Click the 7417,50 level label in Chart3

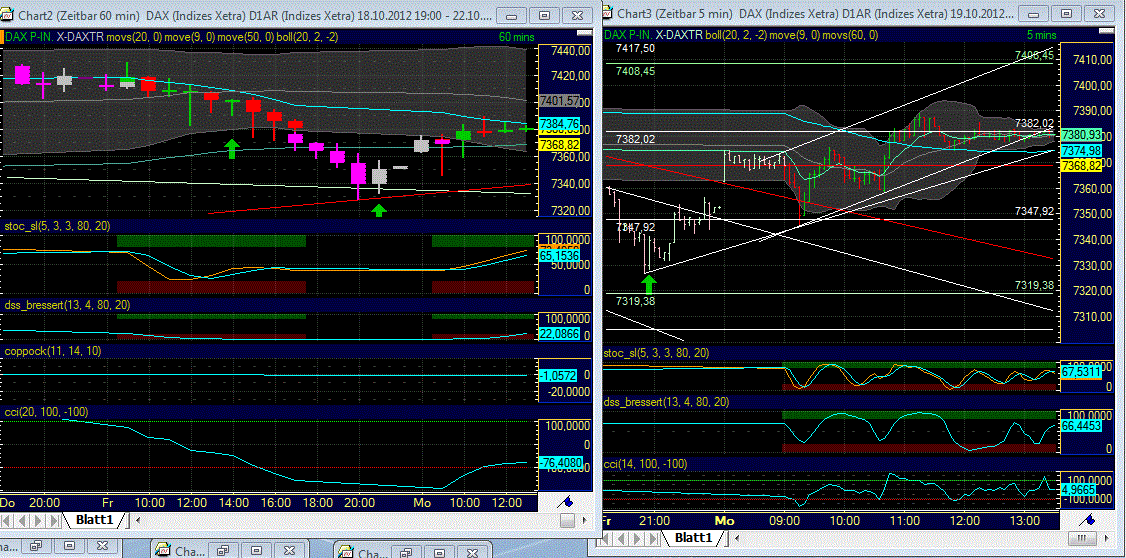click(636, 47)
